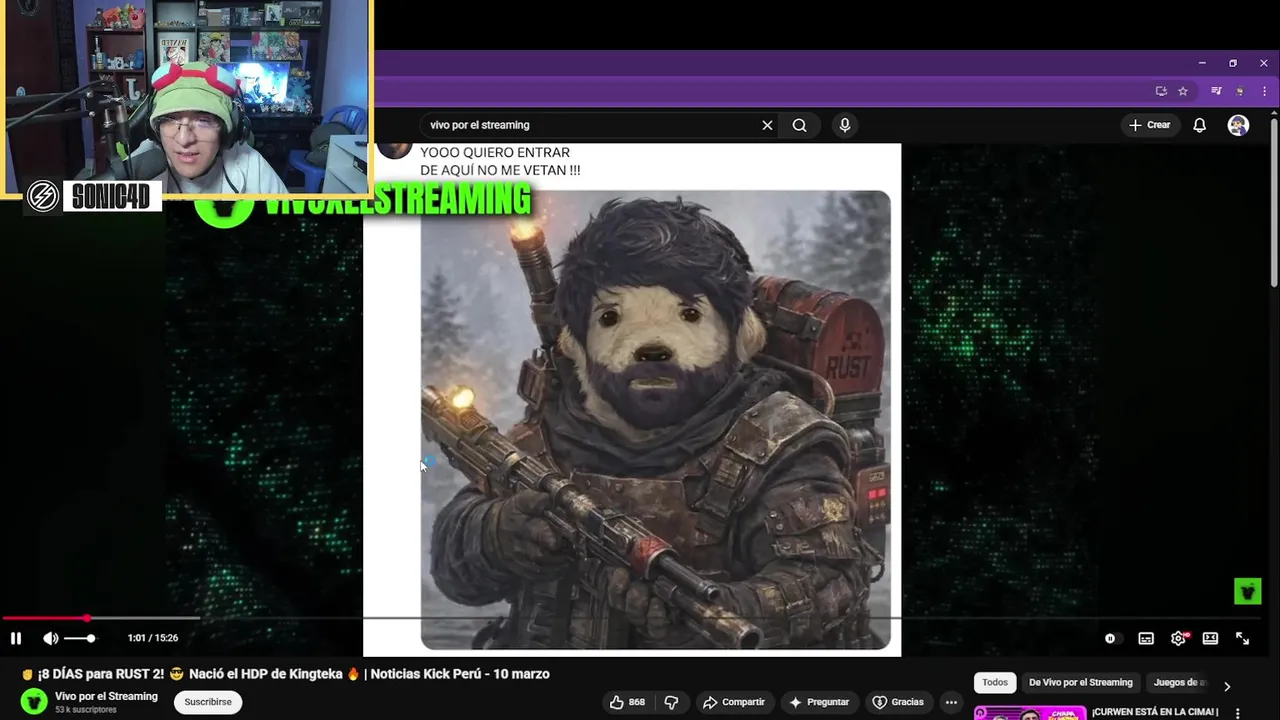Subscribe with the Suscribirse button
This screenshot has height=720, width=1280.
[208, 702]
